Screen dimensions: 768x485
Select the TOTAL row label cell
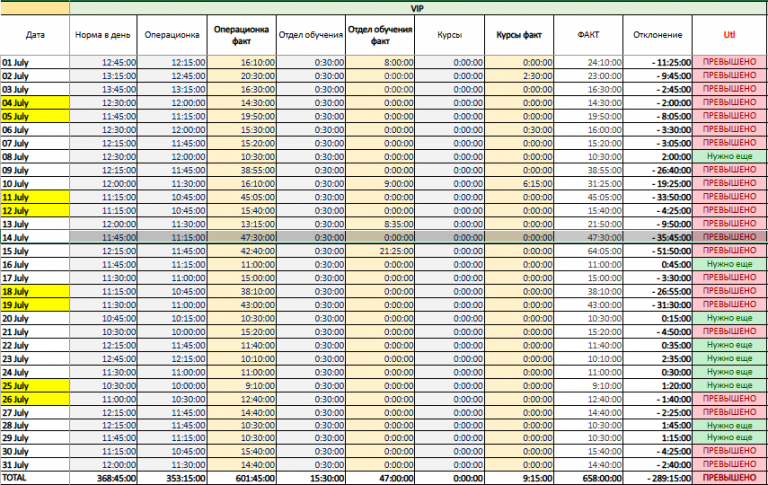(x=35, y=478)
